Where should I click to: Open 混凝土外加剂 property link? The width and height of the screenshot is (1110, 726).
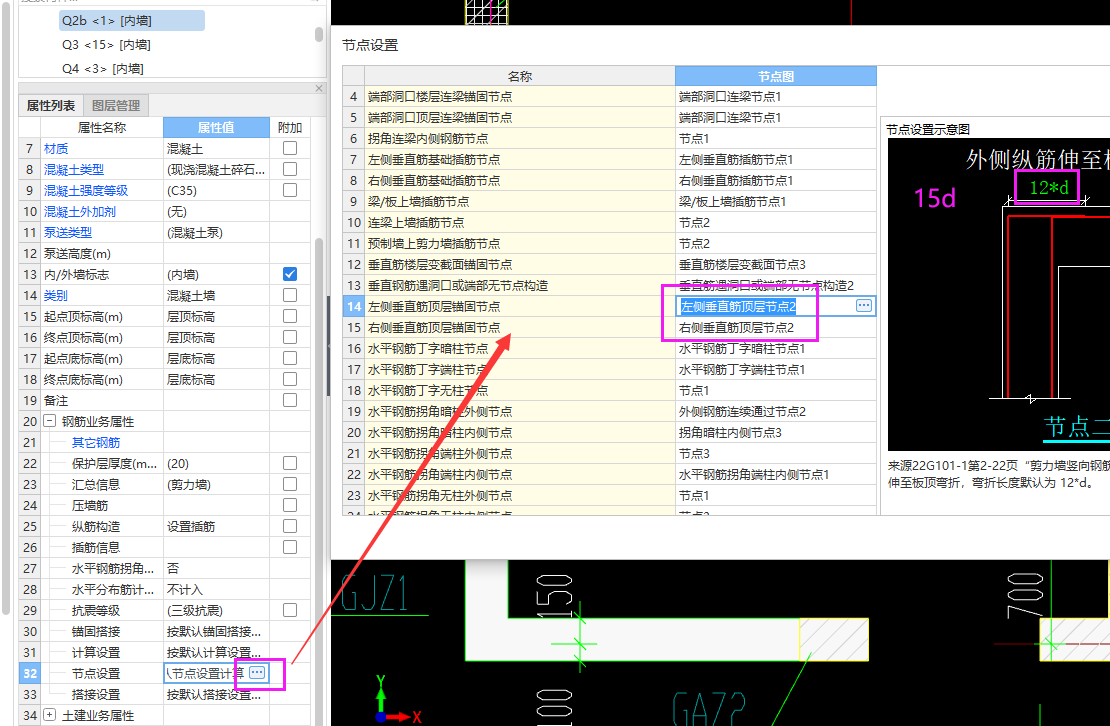79,212
